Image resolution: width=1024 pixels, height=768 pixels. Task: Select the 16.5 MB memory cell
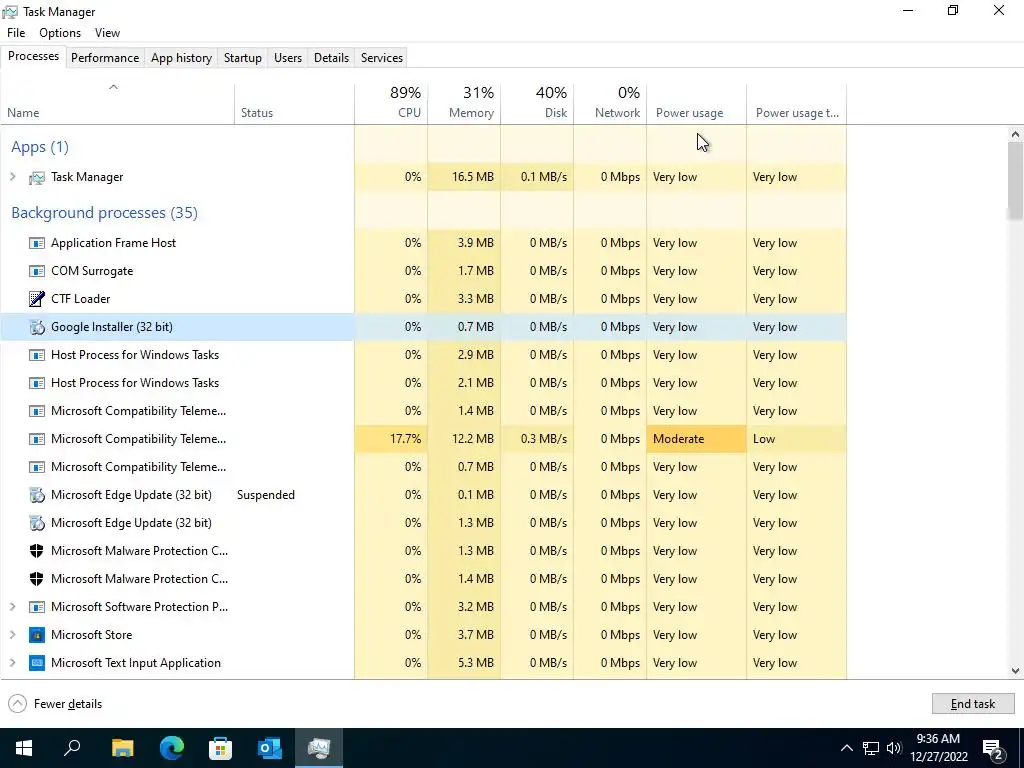464,177
